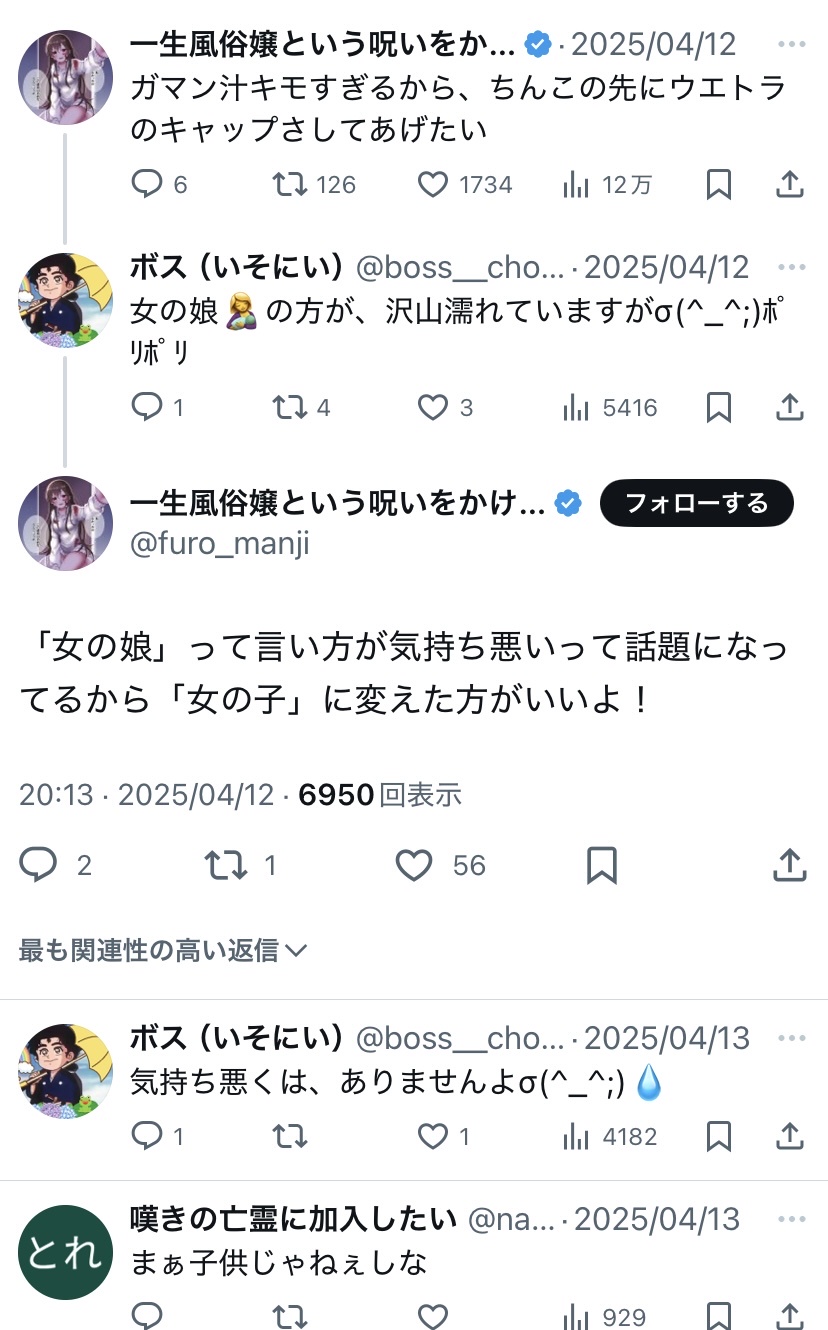Bookmark the reply with 4182 views
The image size is (828, 1330).
tap(718, 1136)
